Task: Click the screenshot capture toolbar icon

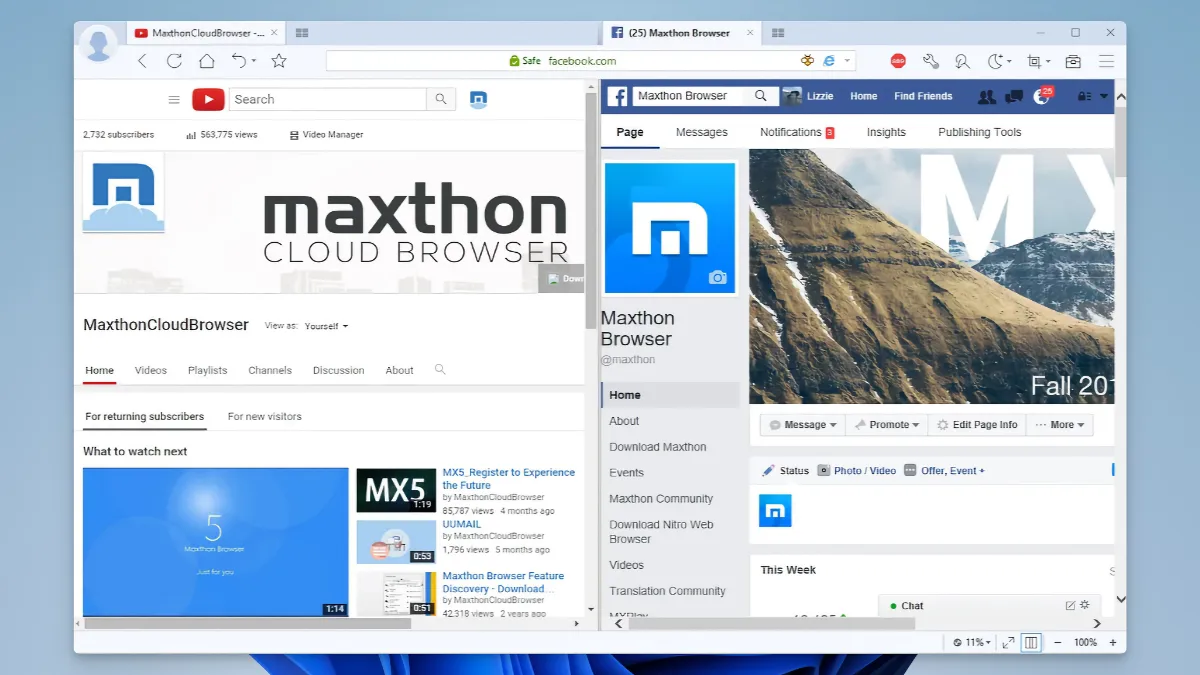Action: click(x=1035, y=60)
